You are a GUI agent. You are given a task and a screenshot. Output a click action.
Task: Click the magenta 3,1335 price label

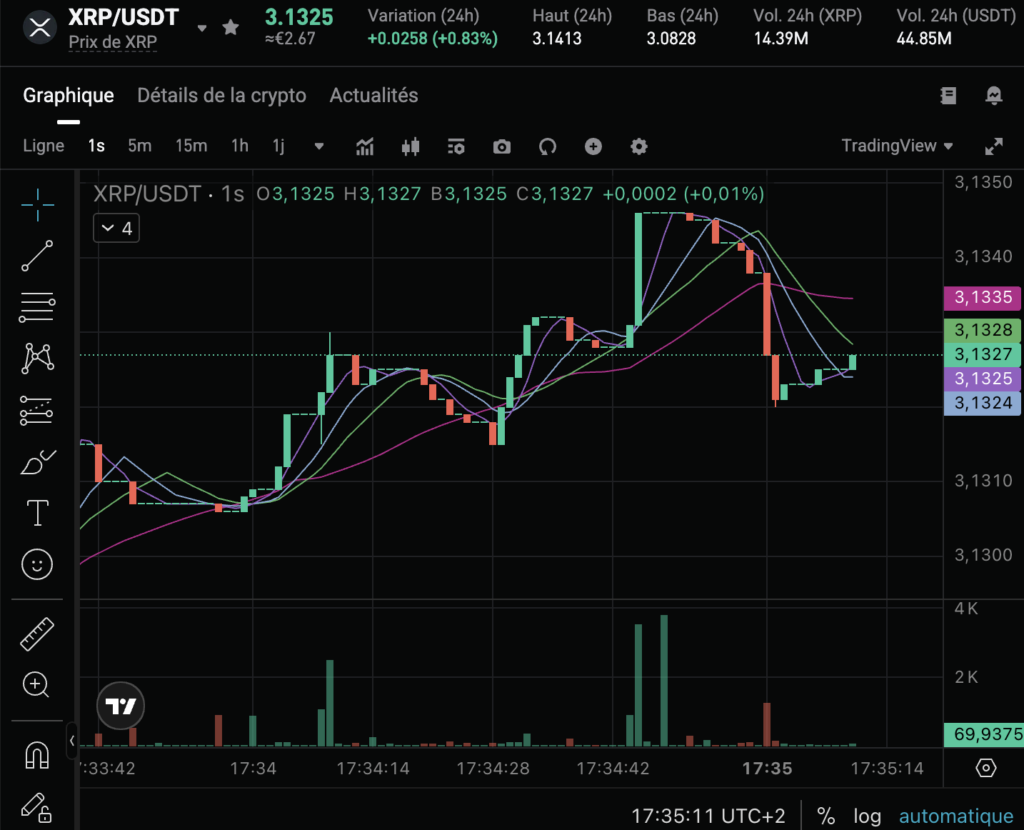pyautogui.click(x=982, y=297)
